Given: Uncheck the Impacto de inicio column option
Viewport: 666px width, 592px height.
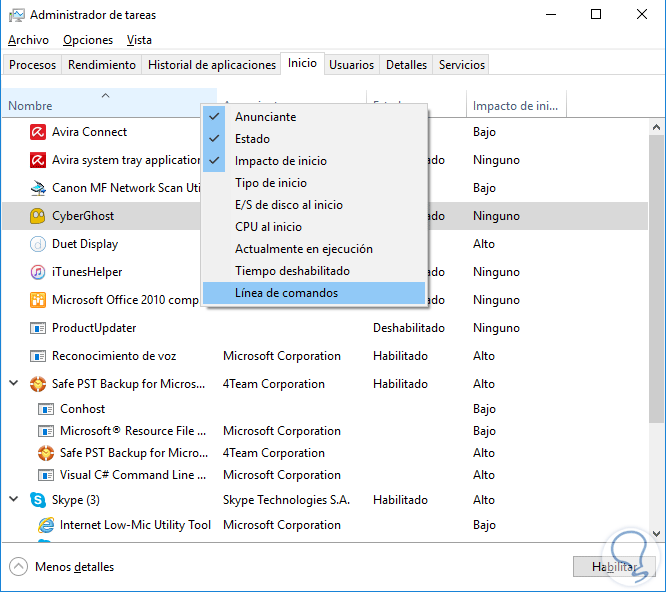Looking at the screenshot, I should [314, 161].
